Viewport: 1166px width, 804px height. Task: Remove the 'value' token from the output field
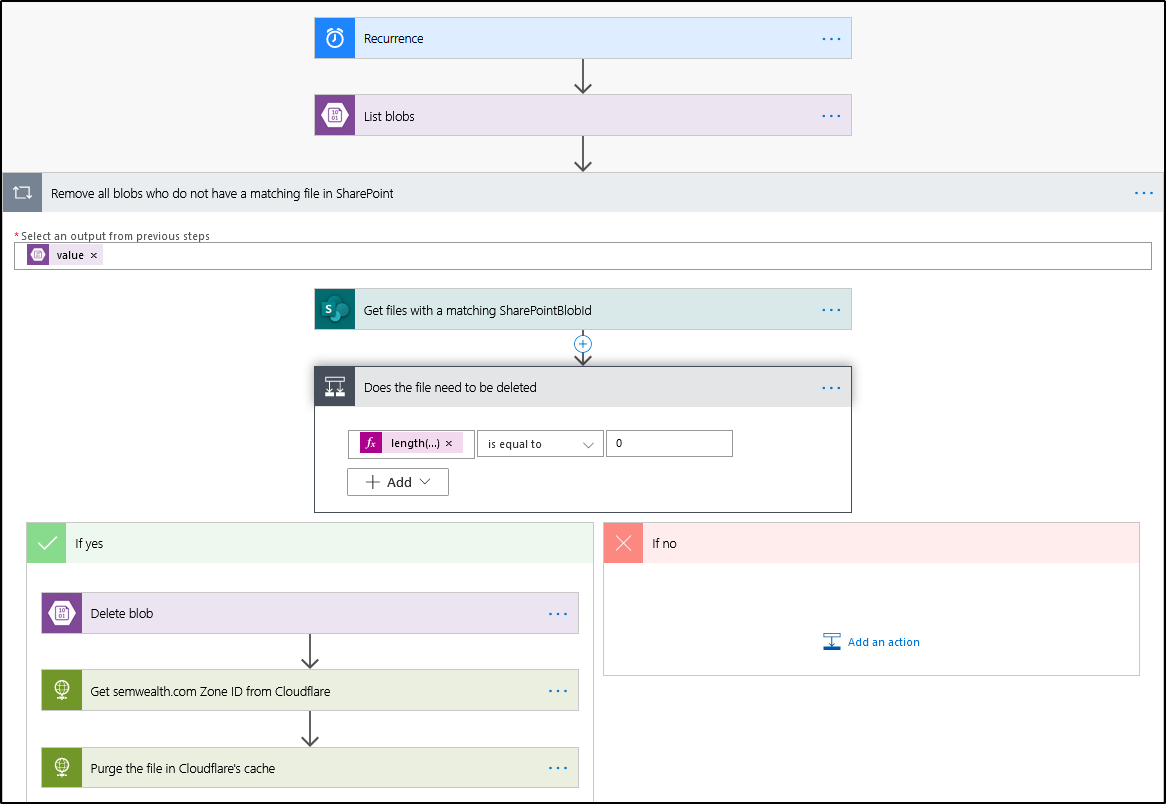click(94, 255)
